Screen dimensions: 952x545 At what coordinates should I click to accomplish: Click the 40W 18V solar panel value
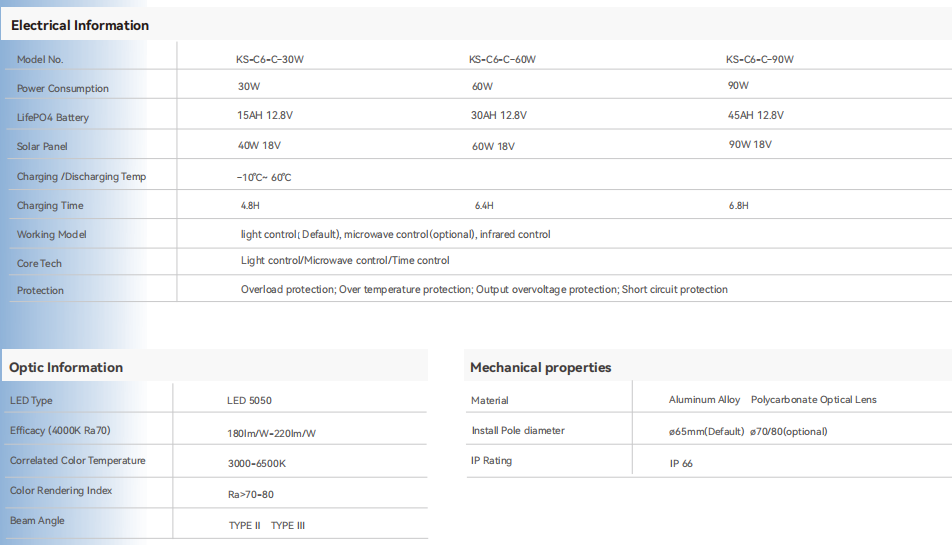(x=259, y=146)
